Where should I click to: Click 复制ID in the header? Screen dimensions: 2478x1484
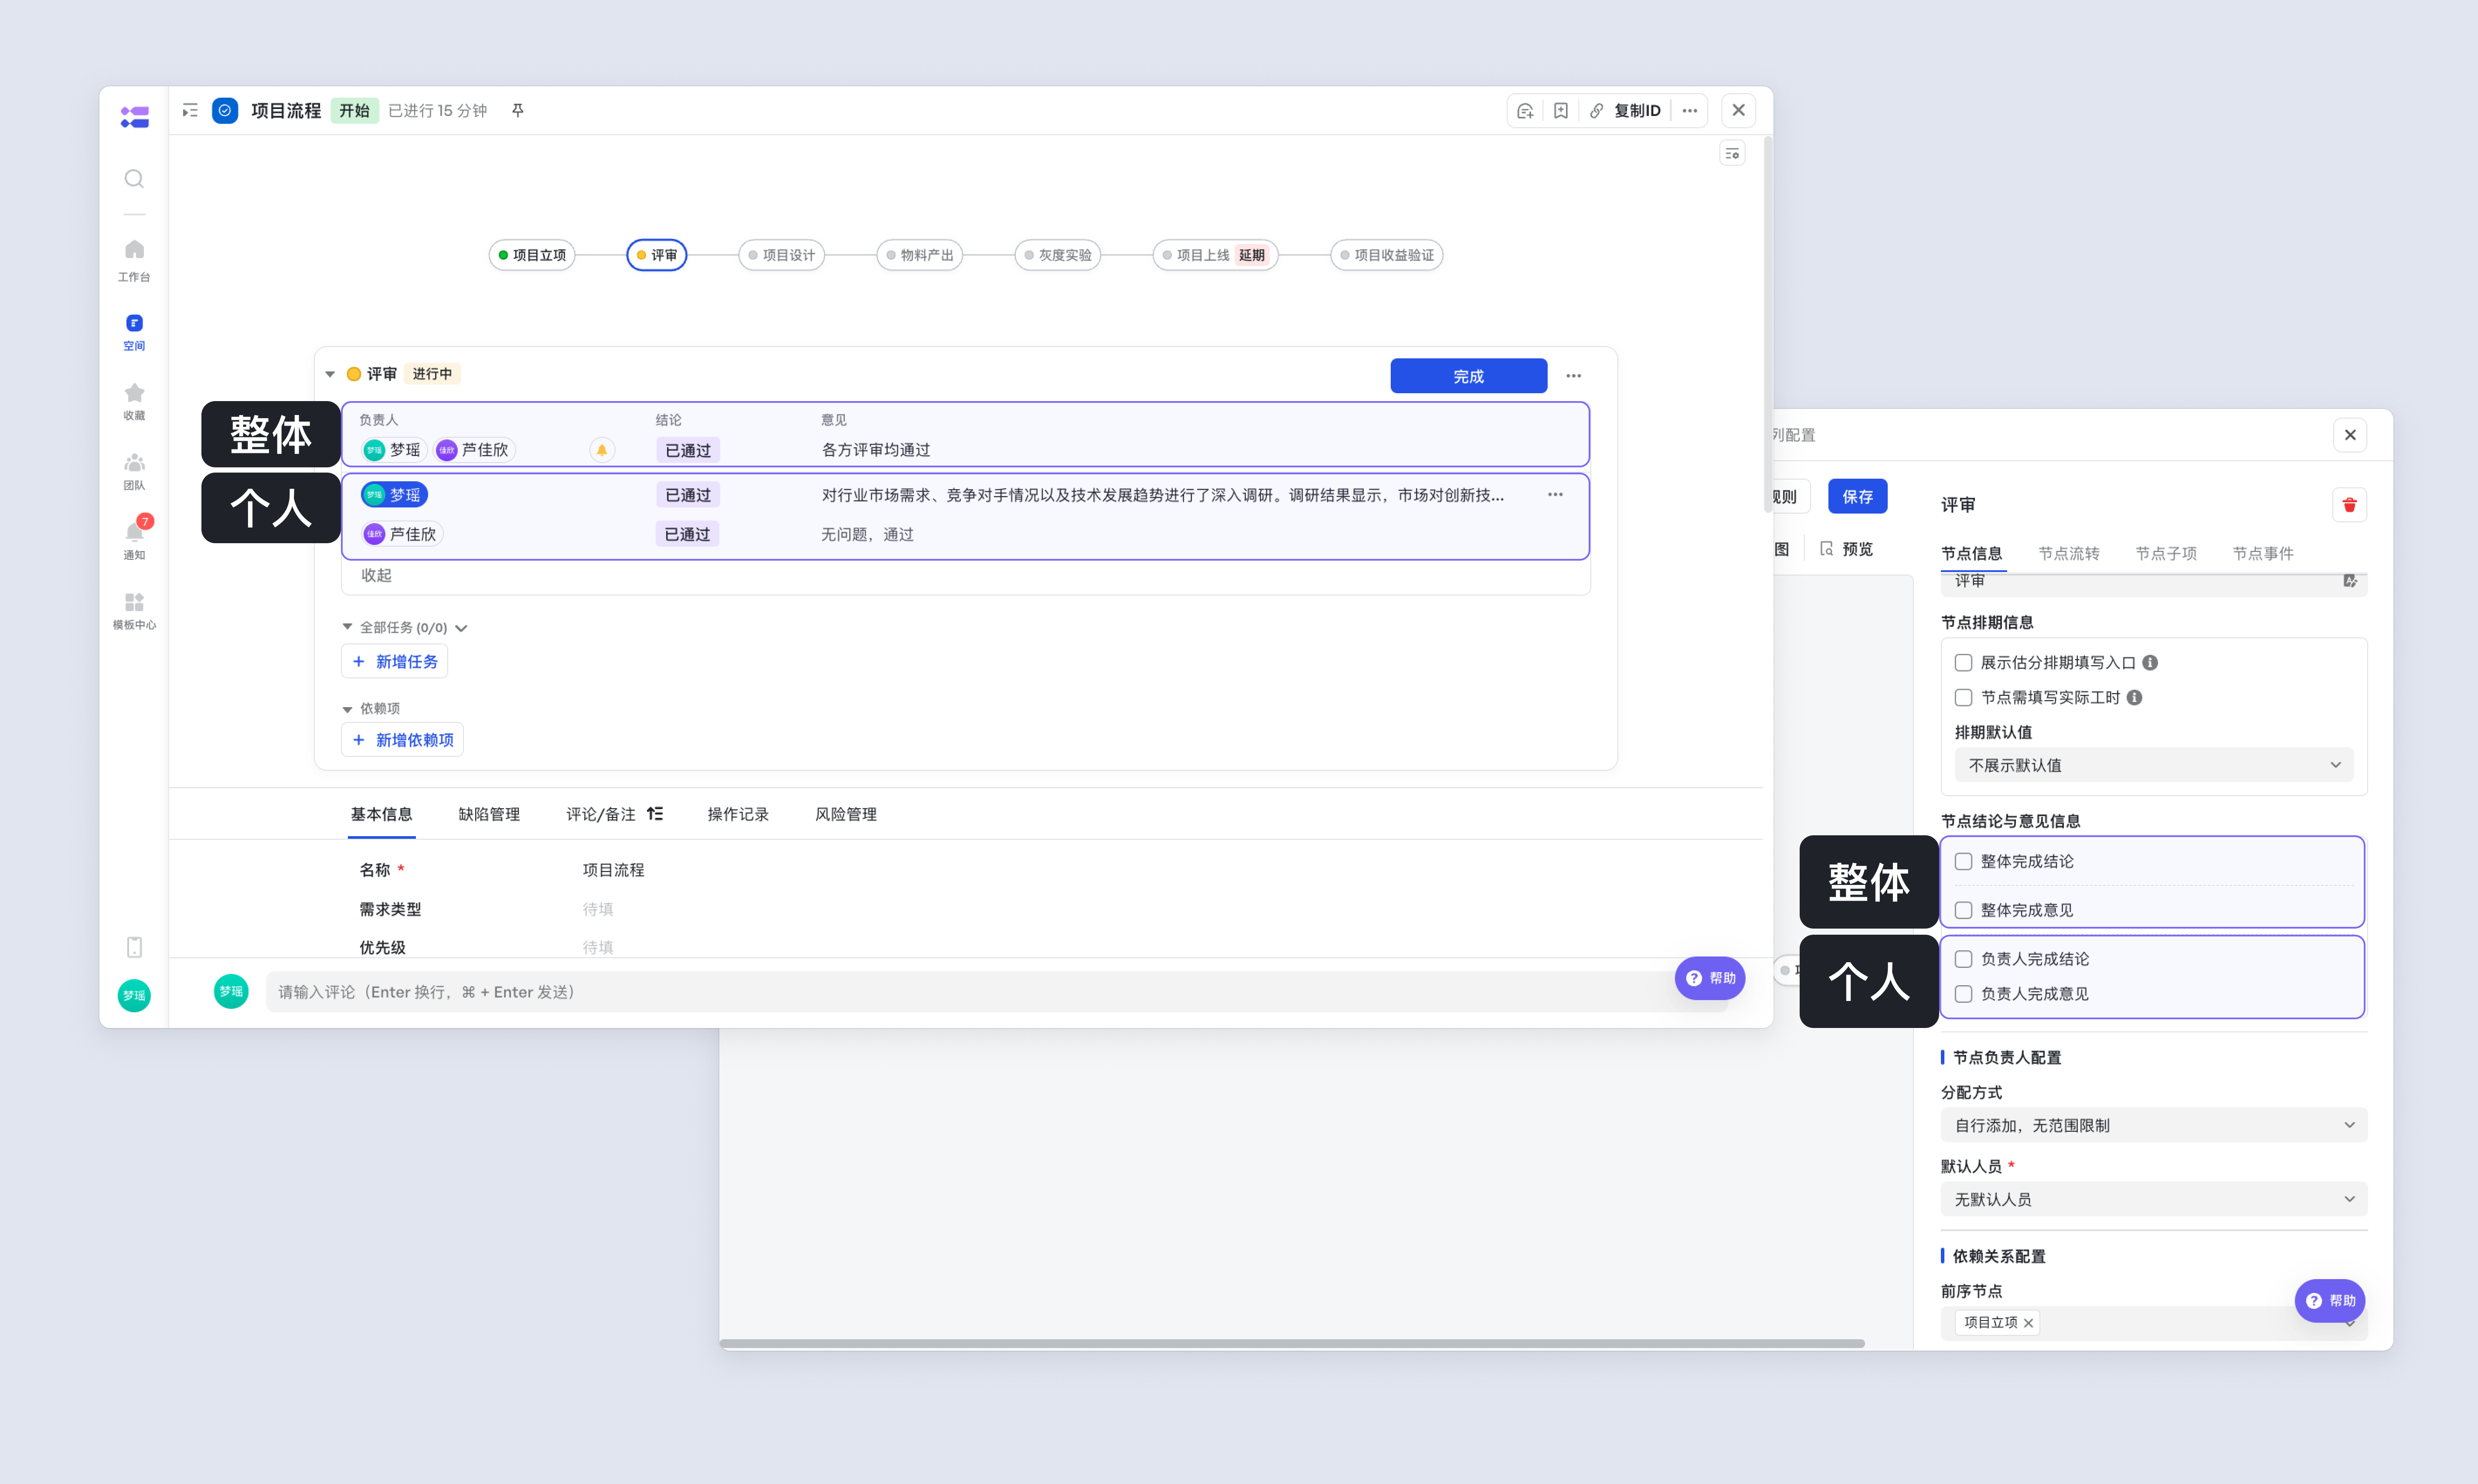tap(1637, 111)
